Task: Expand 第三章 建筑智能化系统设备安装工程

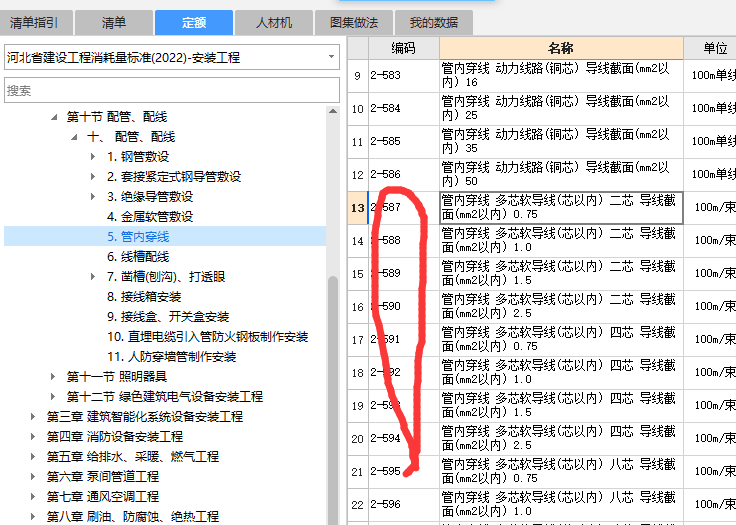Action: coord(33,417)
